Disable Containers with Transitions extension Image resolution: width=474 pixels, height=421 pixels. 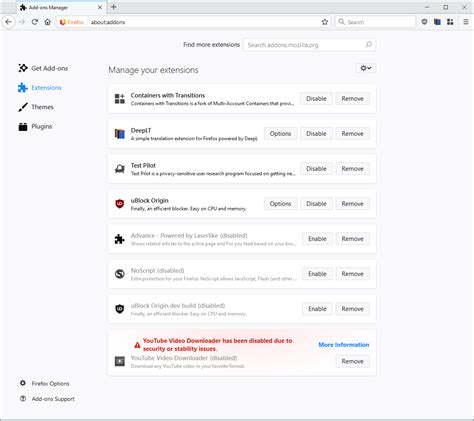(316, 99)
